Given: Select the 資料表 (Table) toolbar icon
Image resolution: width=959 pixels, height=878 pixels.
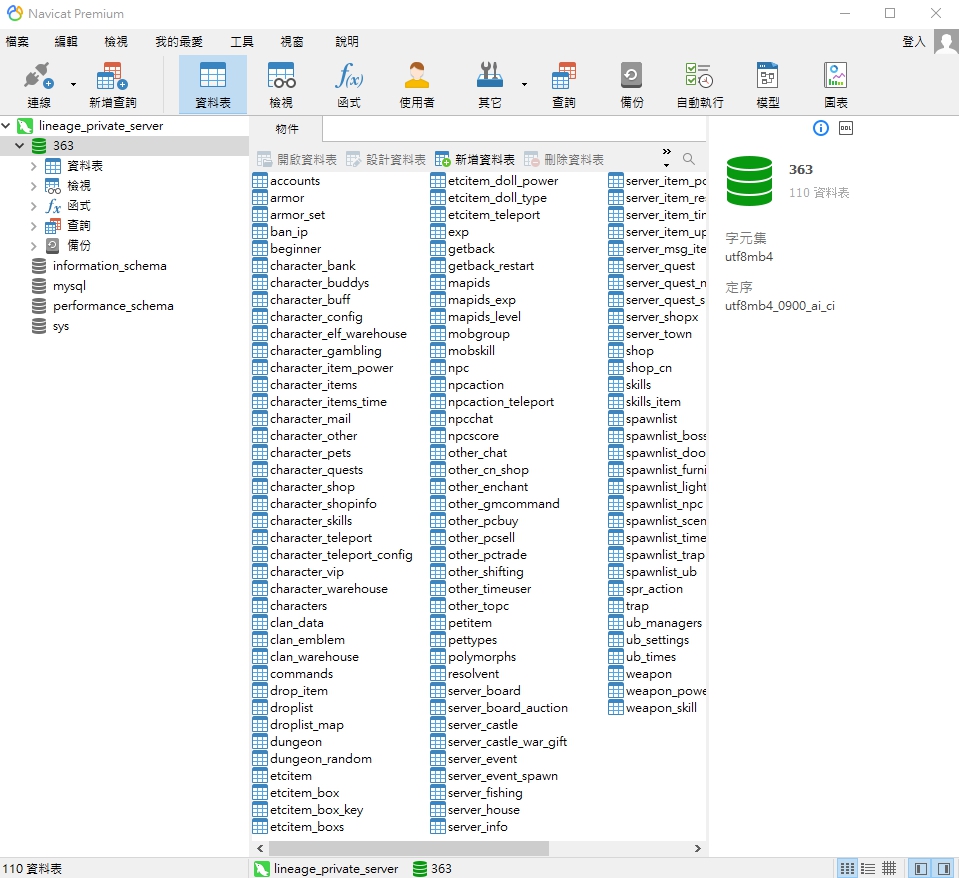Looking at the screenshot, I should point(213,84).
